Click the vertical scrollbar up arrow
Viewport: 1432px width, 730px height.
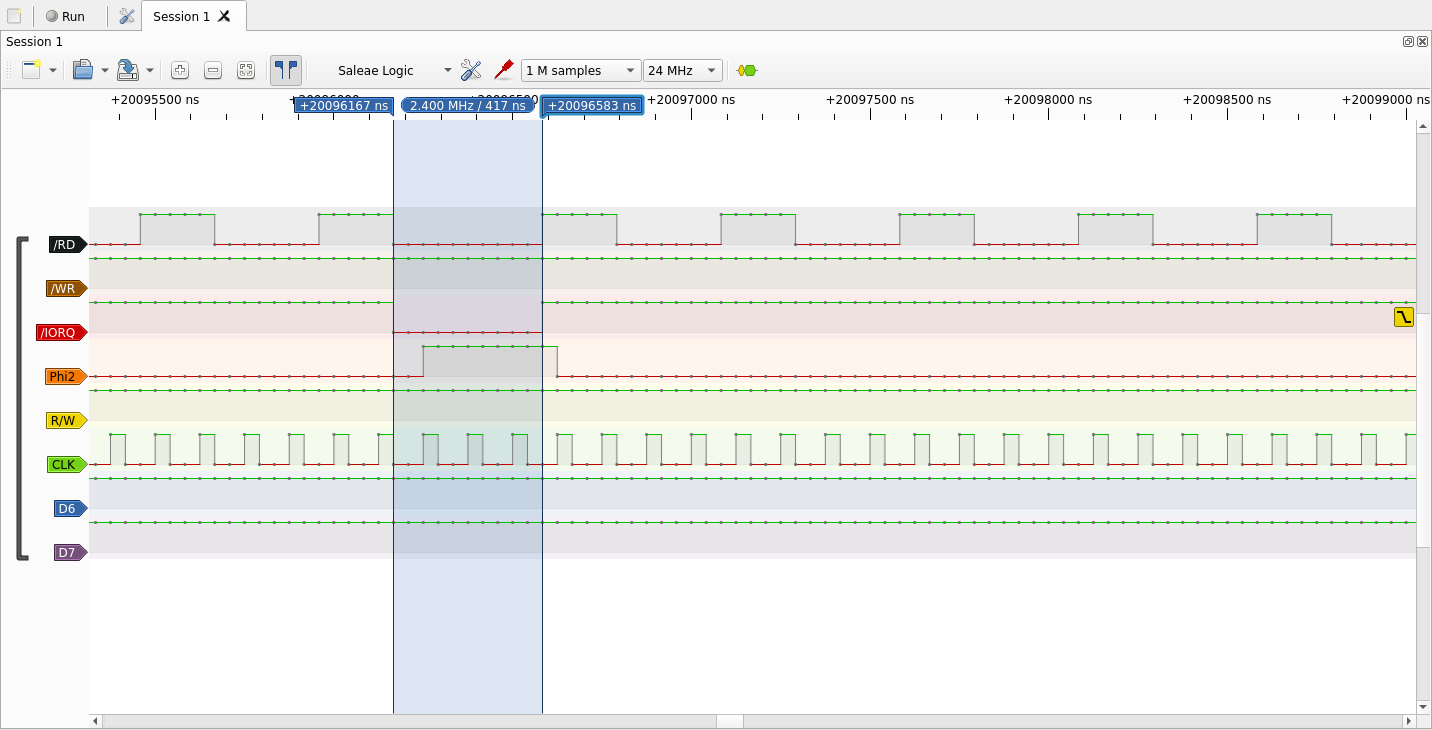[x=1423, y=126]
